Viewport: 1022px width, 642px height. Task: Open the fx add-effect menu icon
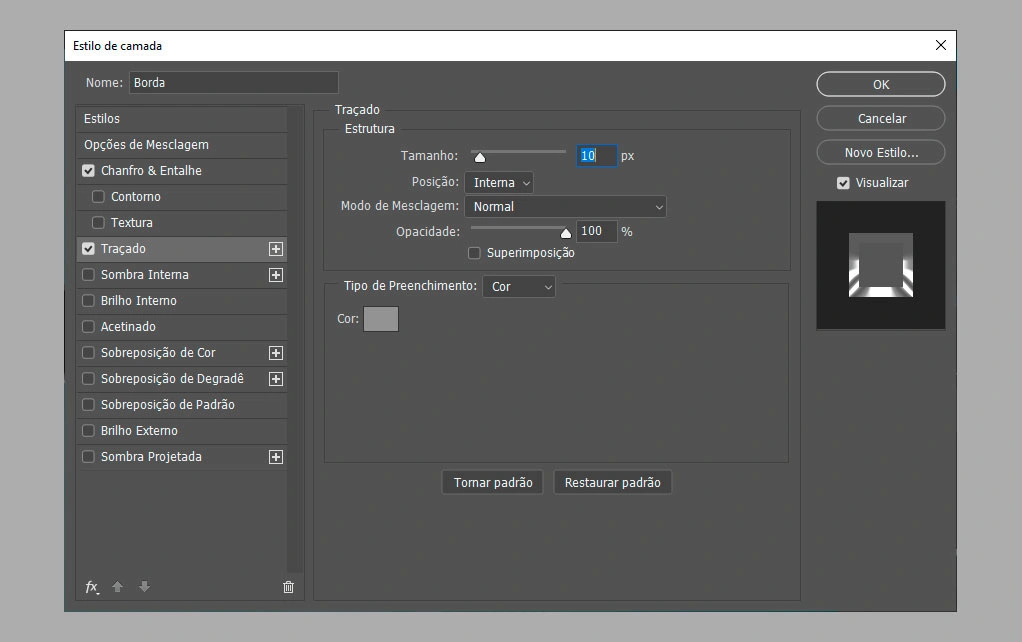[x=92, y=587]
